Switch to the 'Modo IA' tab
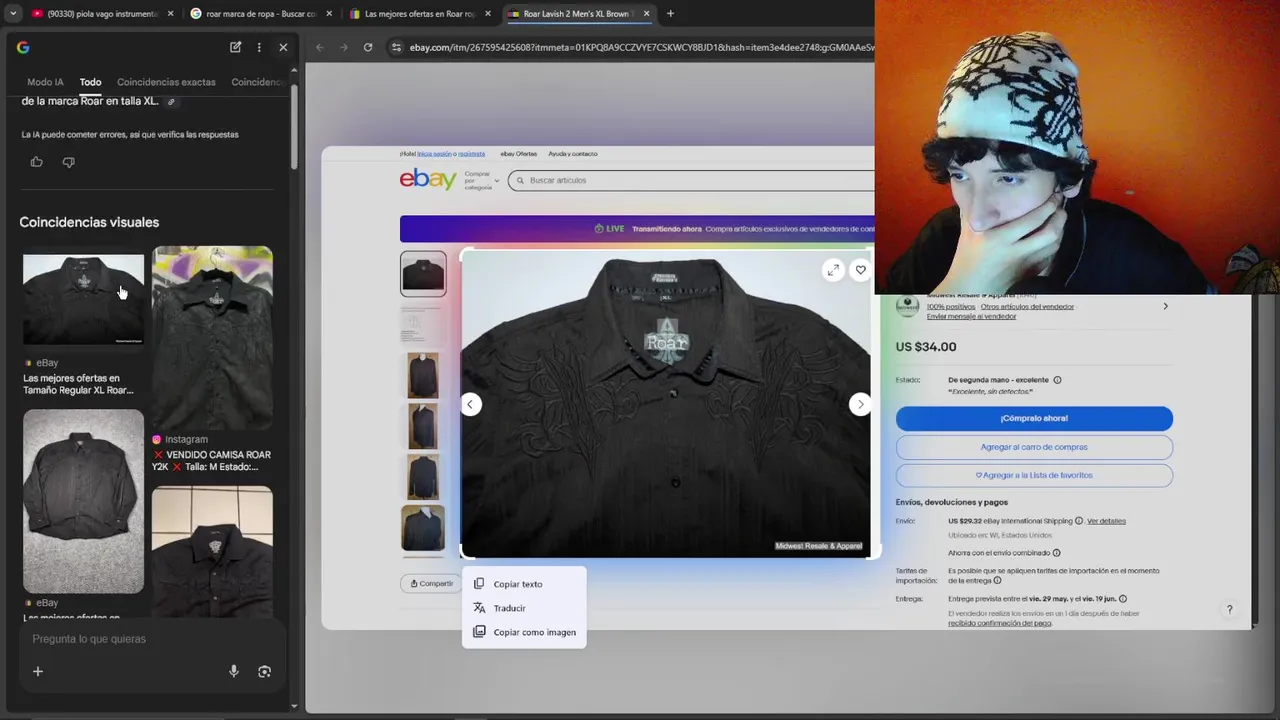 click(45, 82)
